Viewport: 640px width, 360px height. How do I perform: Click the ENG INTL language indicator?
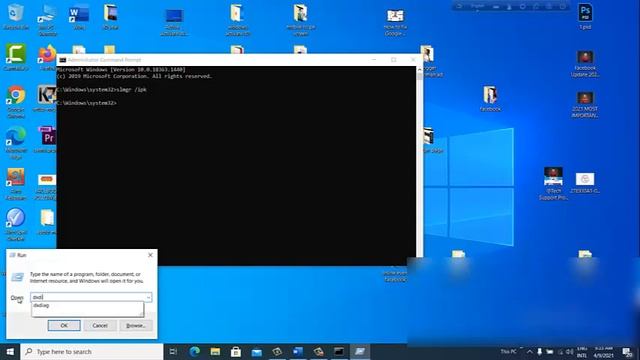coord(582,351)
